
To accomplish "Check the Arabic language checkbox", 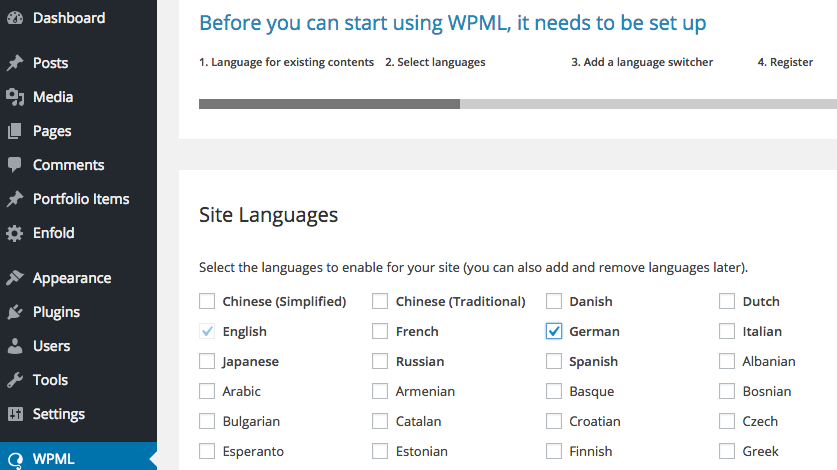I will pos(207,391).
